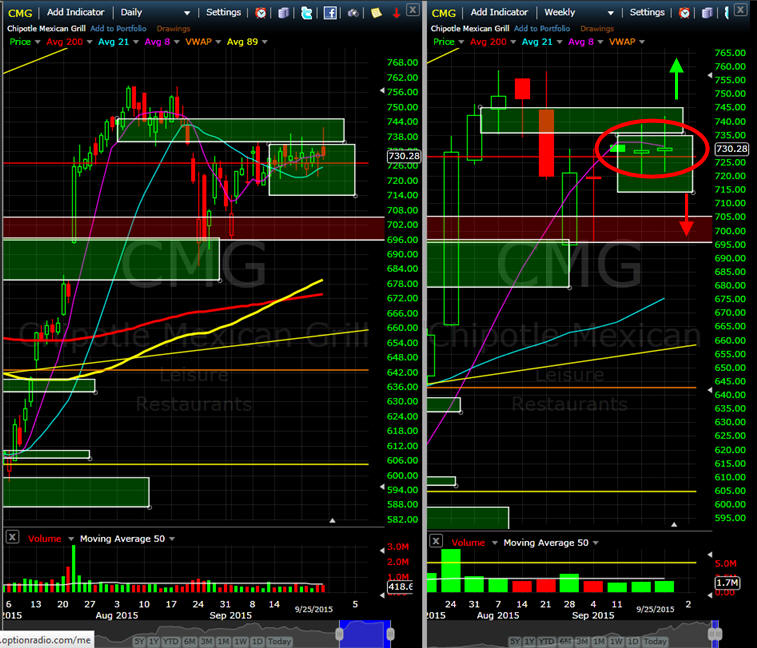Open Drawings in Daily chart
The height and width of the screenshot is (648, 757).
tap(173, 28)
